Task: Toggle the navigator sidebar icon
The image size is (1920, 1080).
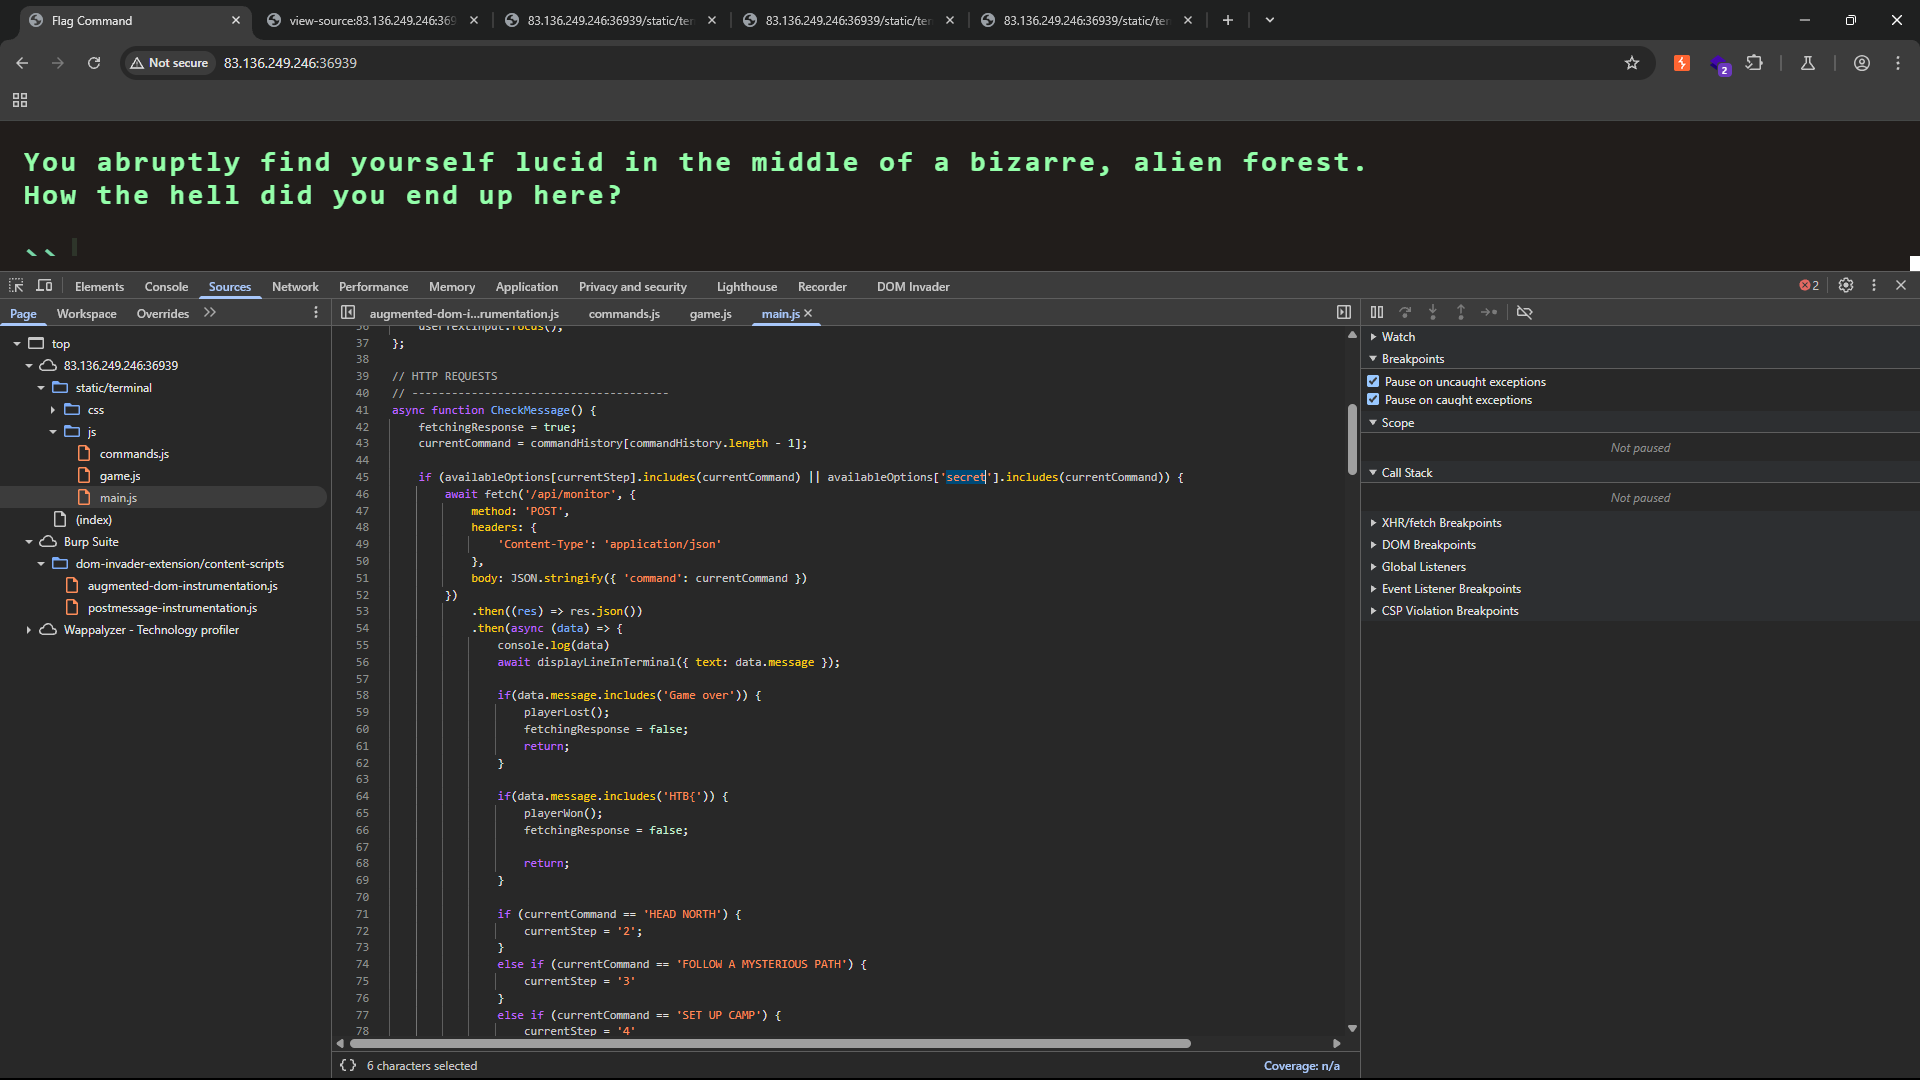Action: (x=348, y=313)
